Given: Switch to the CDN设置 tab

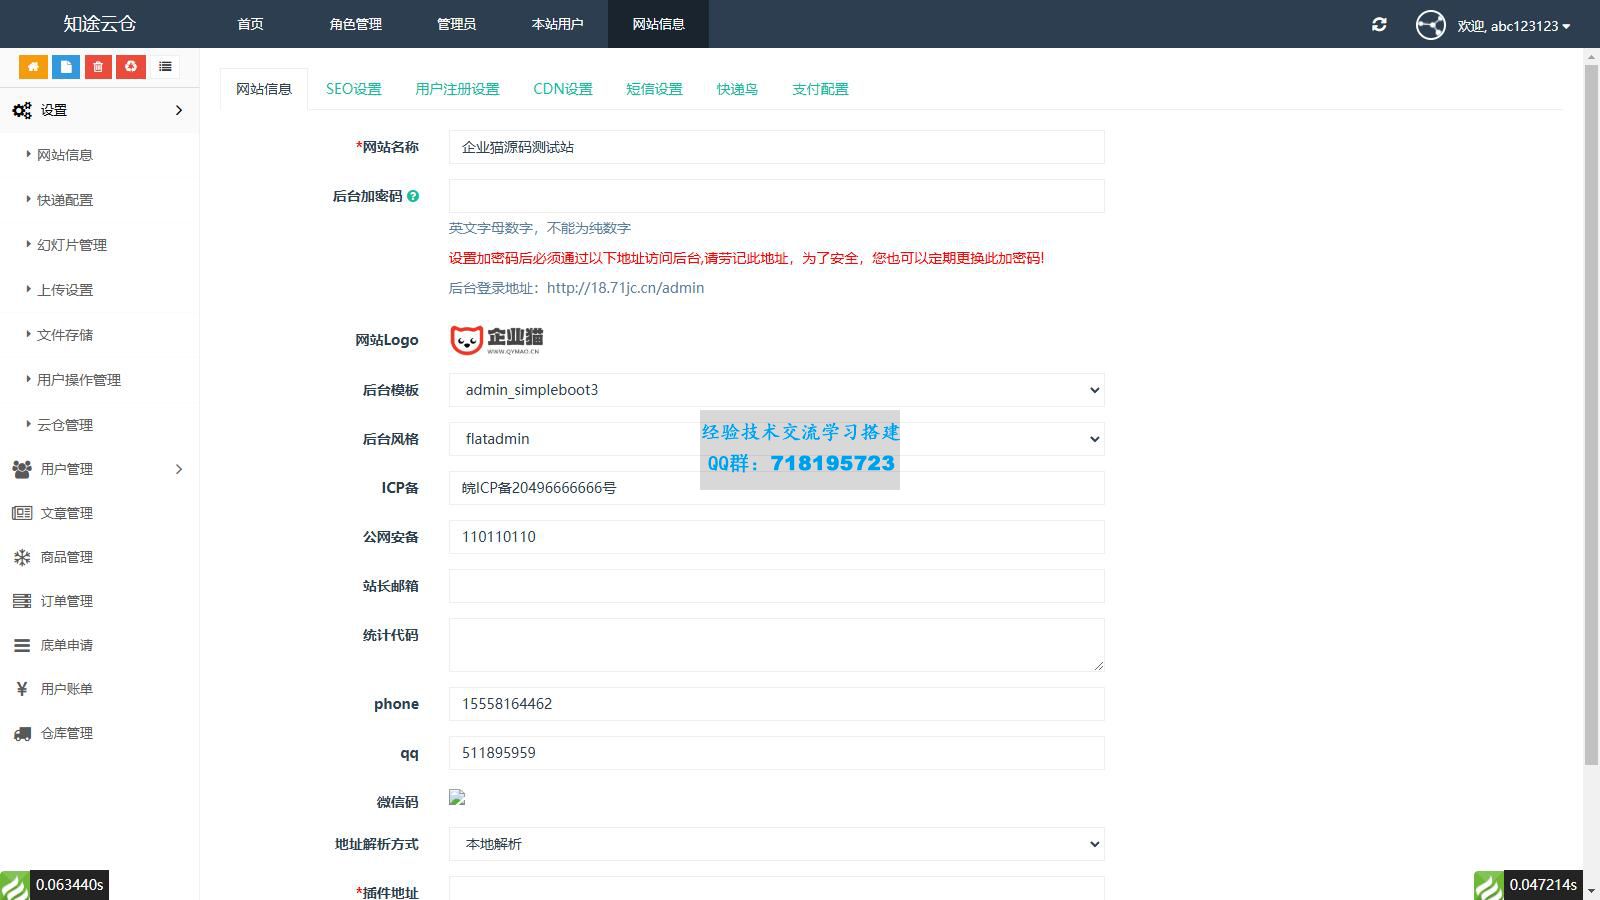Looking at the screenshot, I should point(563,89).
